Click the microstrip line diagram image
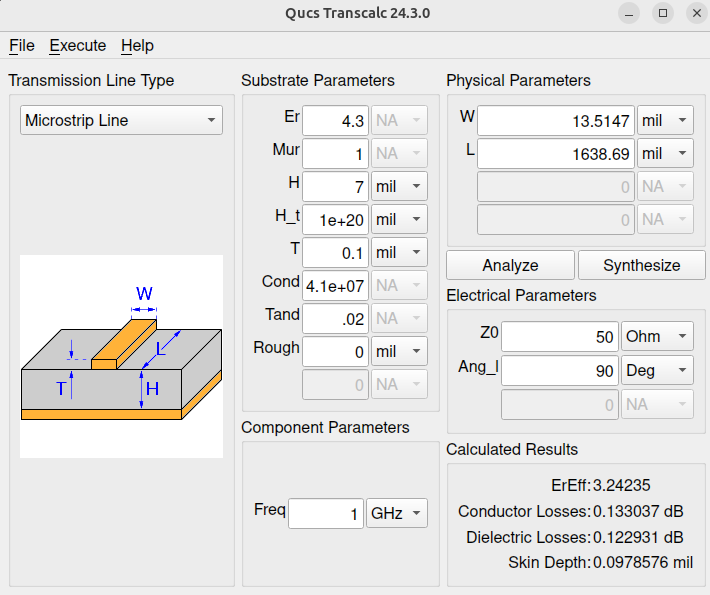Viewport: 710px width, 595px height. coord(121,356)
